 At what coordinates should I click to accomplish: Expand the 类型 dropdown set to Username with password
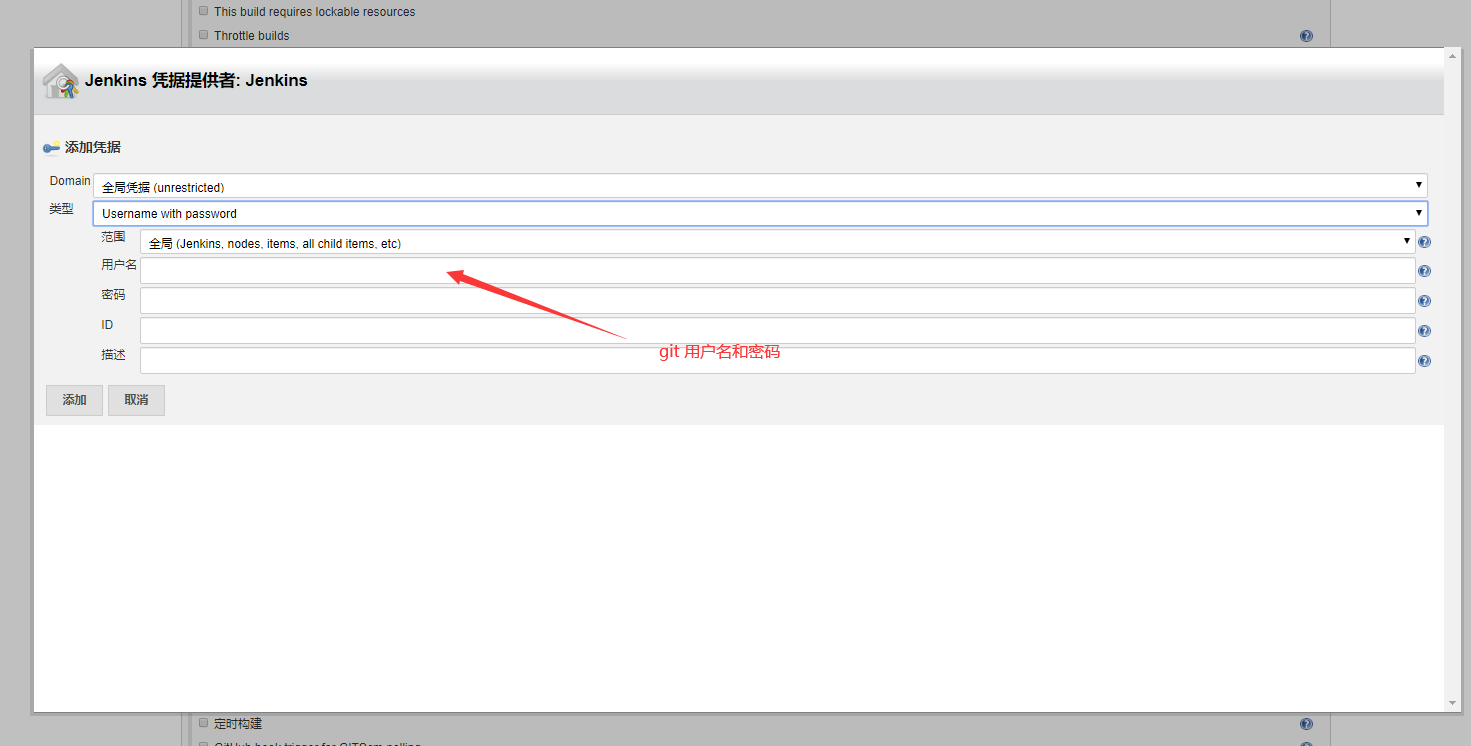pos(760,213)
